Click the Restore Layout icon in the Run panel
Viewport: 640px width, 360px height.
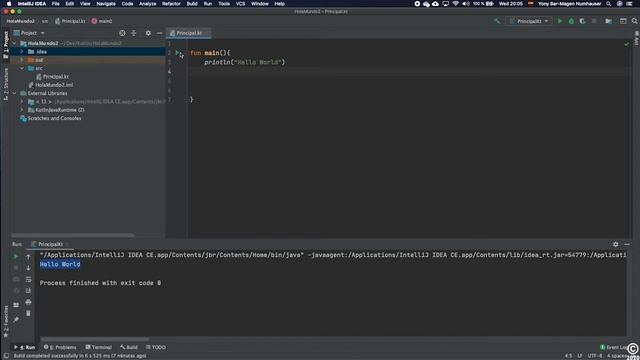pyautogui.click(x=16, y=305)
